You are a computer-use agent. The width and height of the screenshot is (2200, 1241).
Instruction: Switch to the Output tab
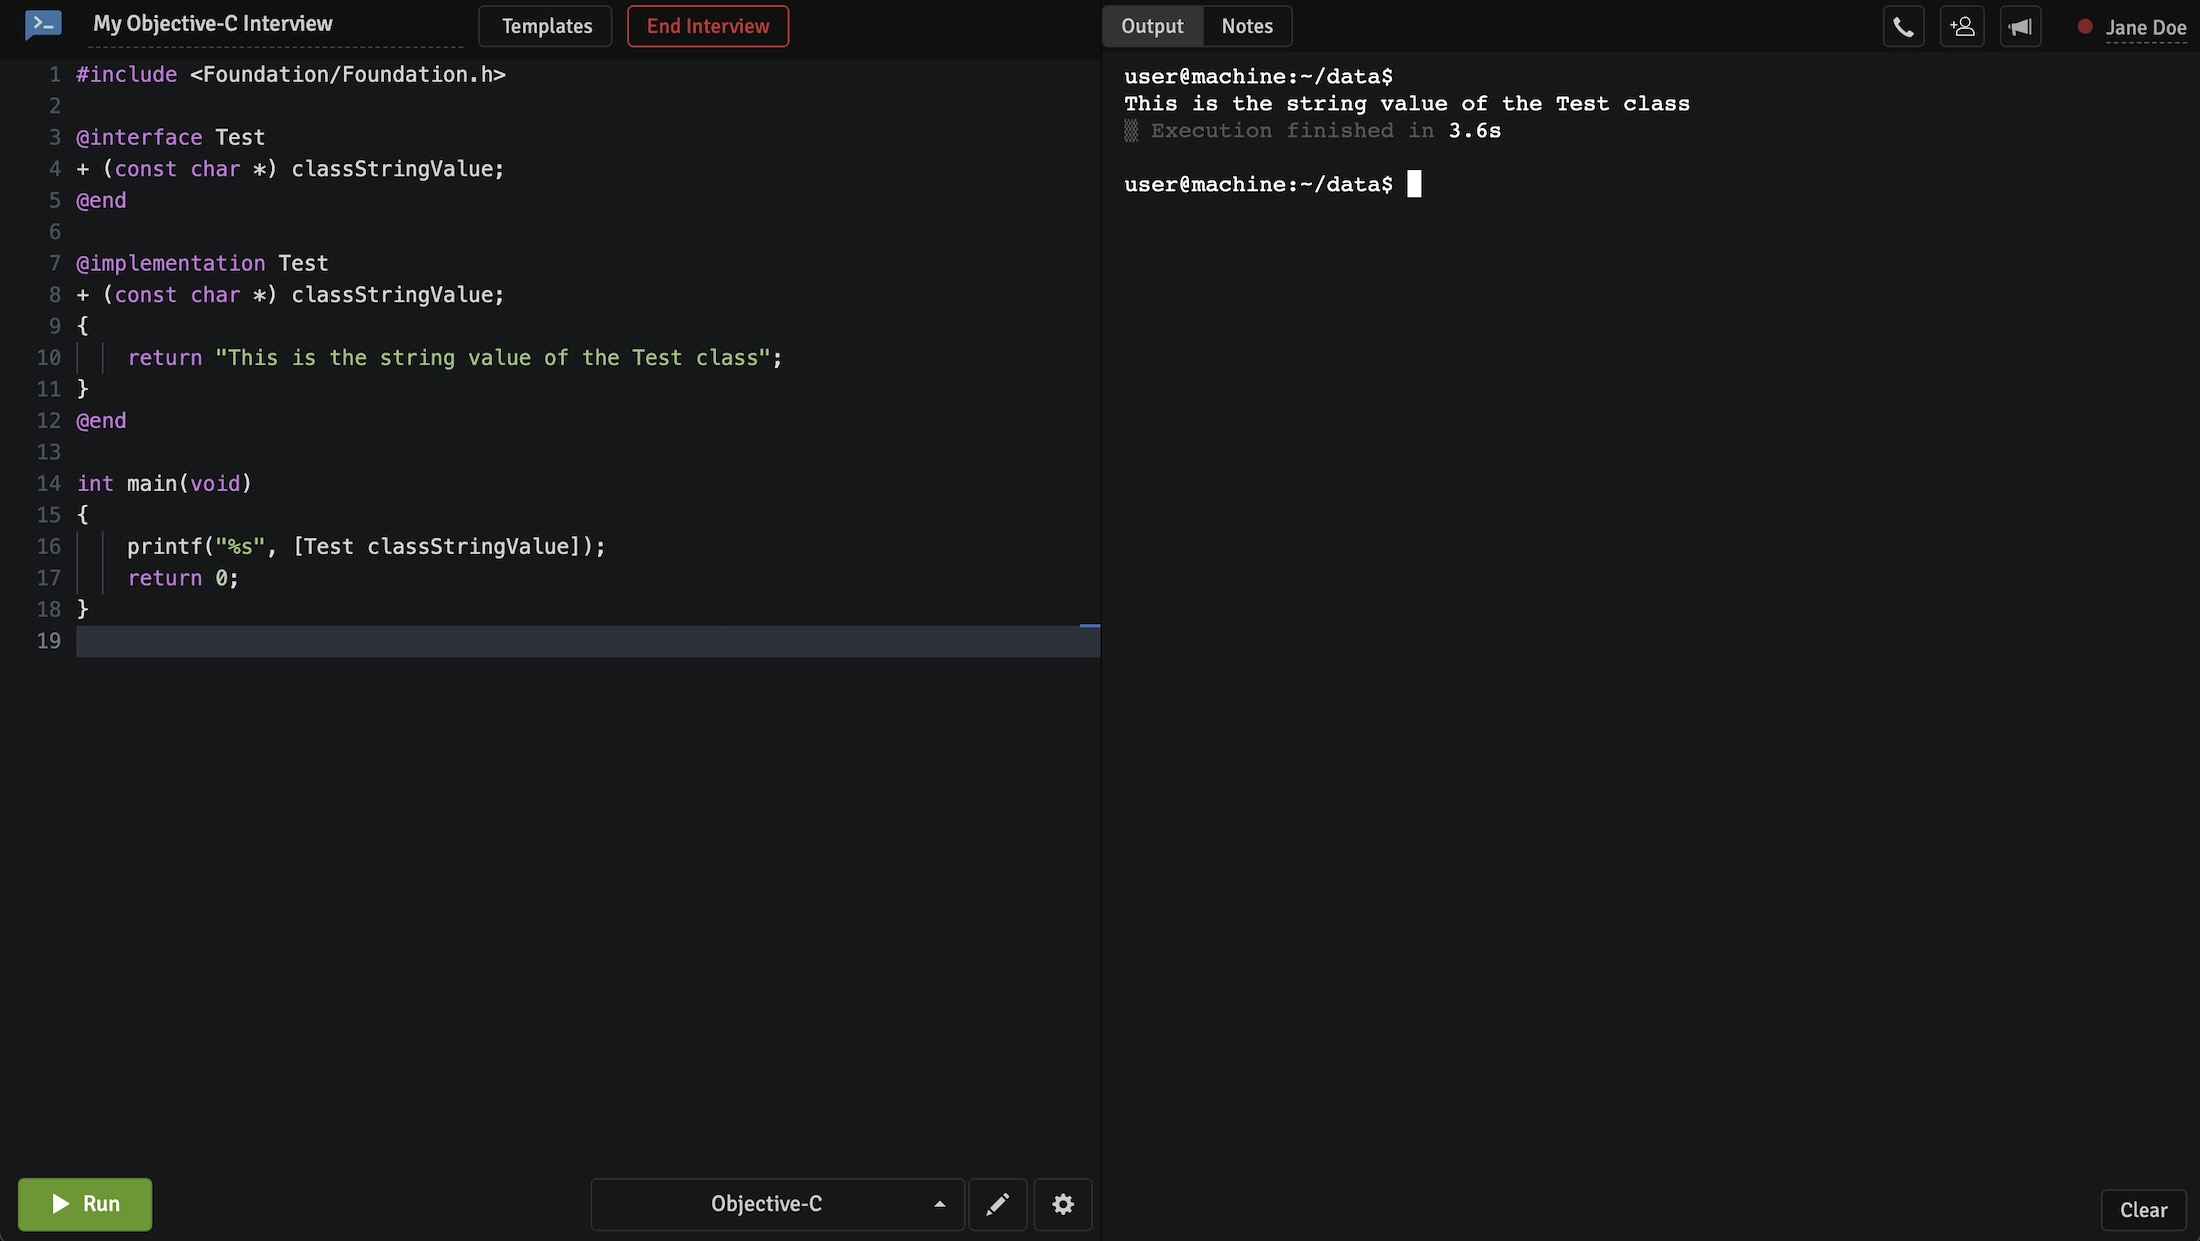coord(1151,26)
